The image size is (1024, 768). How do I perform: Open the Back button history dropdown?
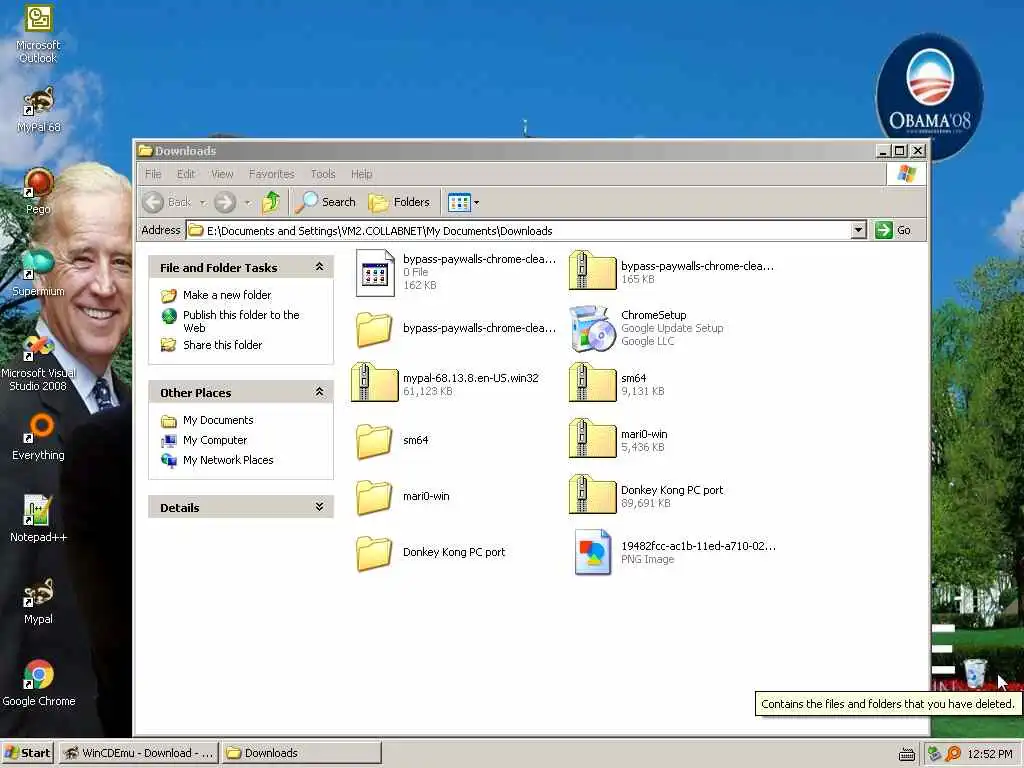203,203
